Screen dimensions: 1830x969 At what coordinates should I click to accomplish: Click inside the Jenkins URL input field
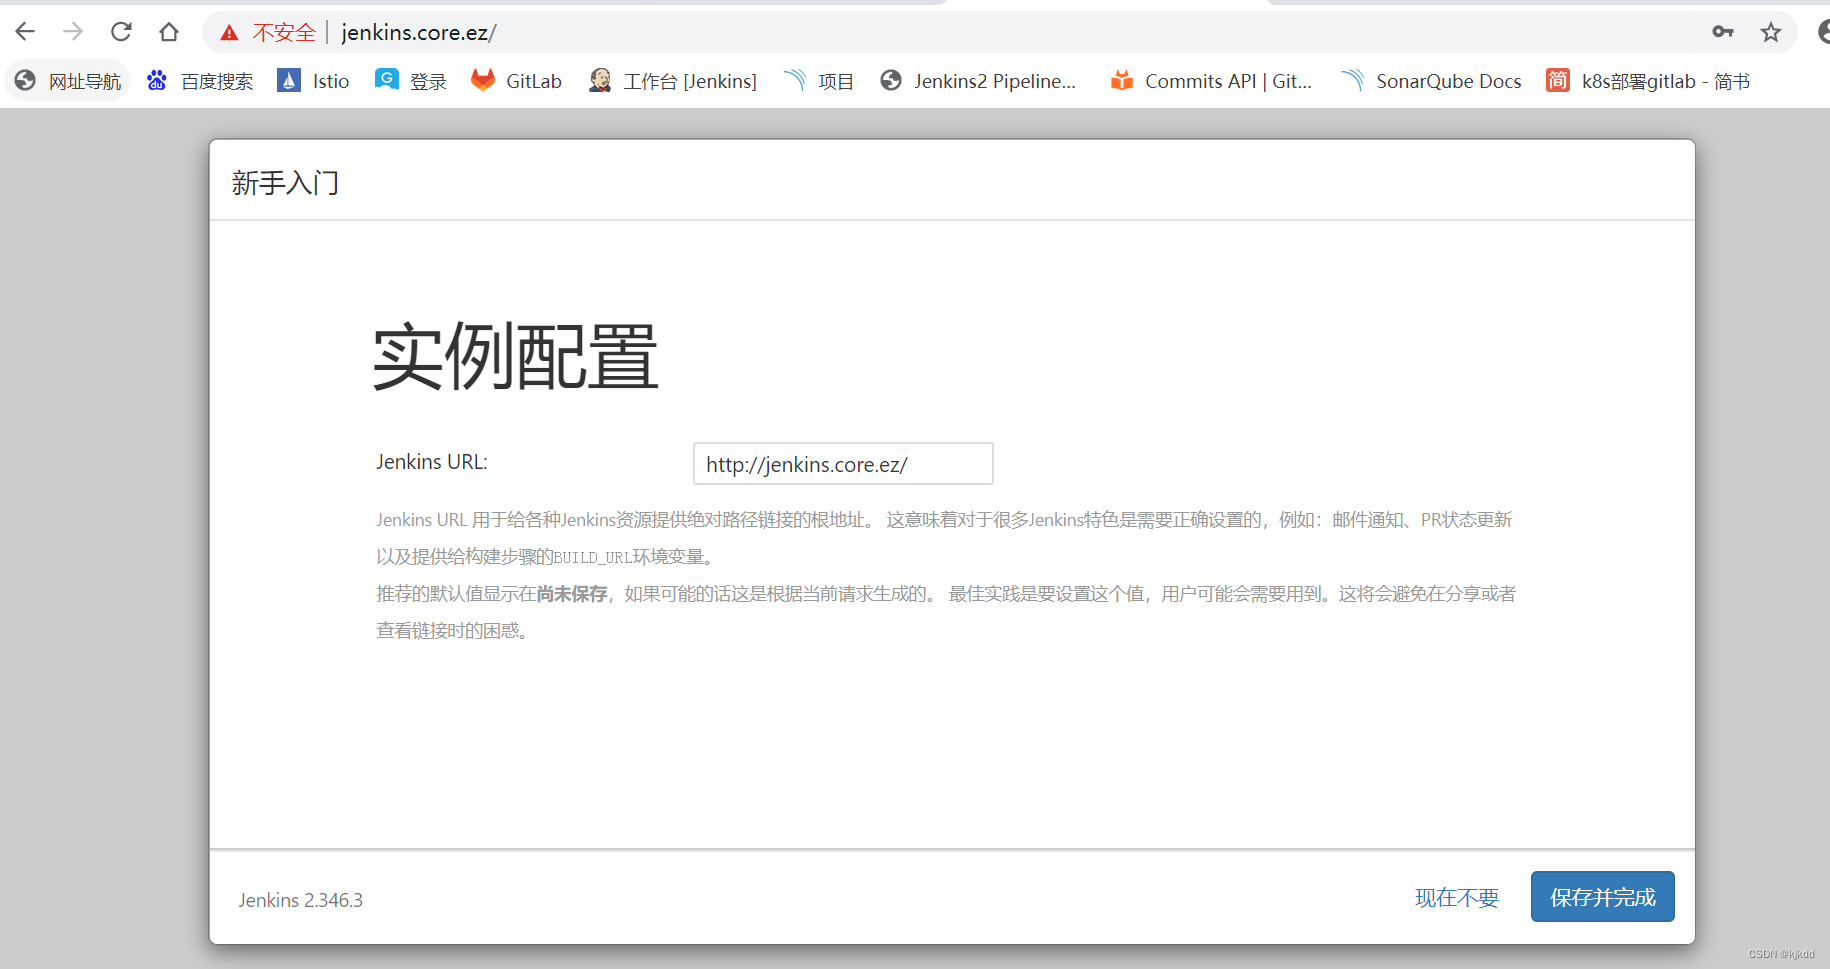coord(842,463)
